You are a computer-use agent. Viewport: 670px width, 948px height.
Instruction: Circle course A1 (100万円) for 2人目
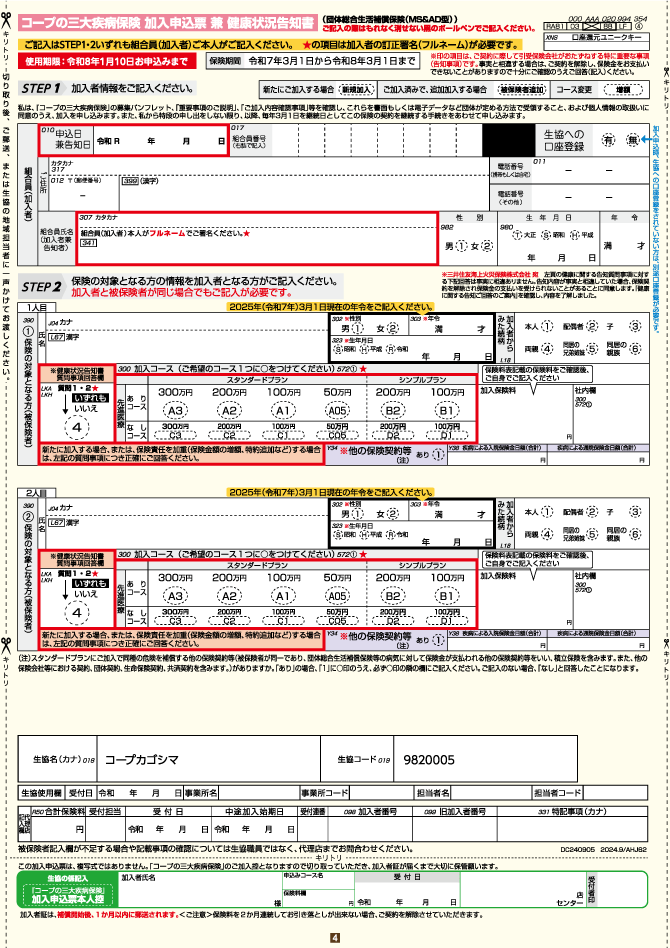[283, 596]
